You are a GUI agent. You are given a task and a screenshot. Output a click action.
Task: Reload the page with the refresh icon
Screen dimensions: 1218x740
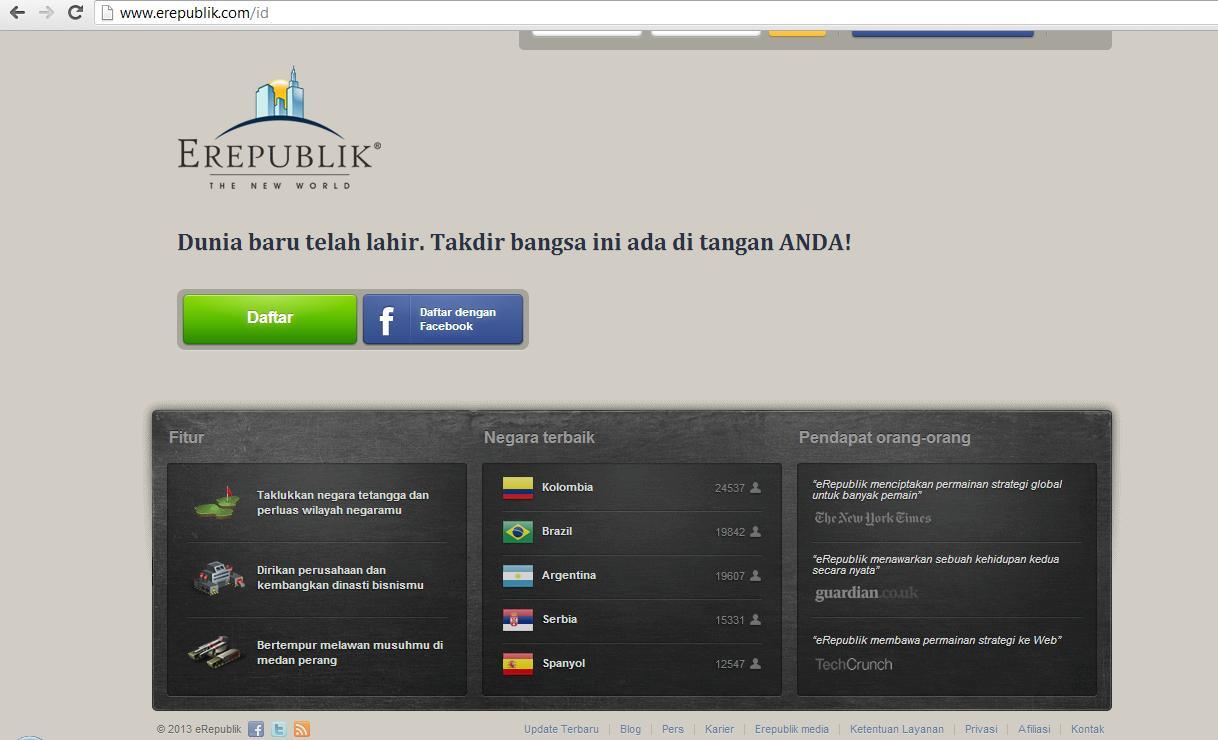(75, 13)
